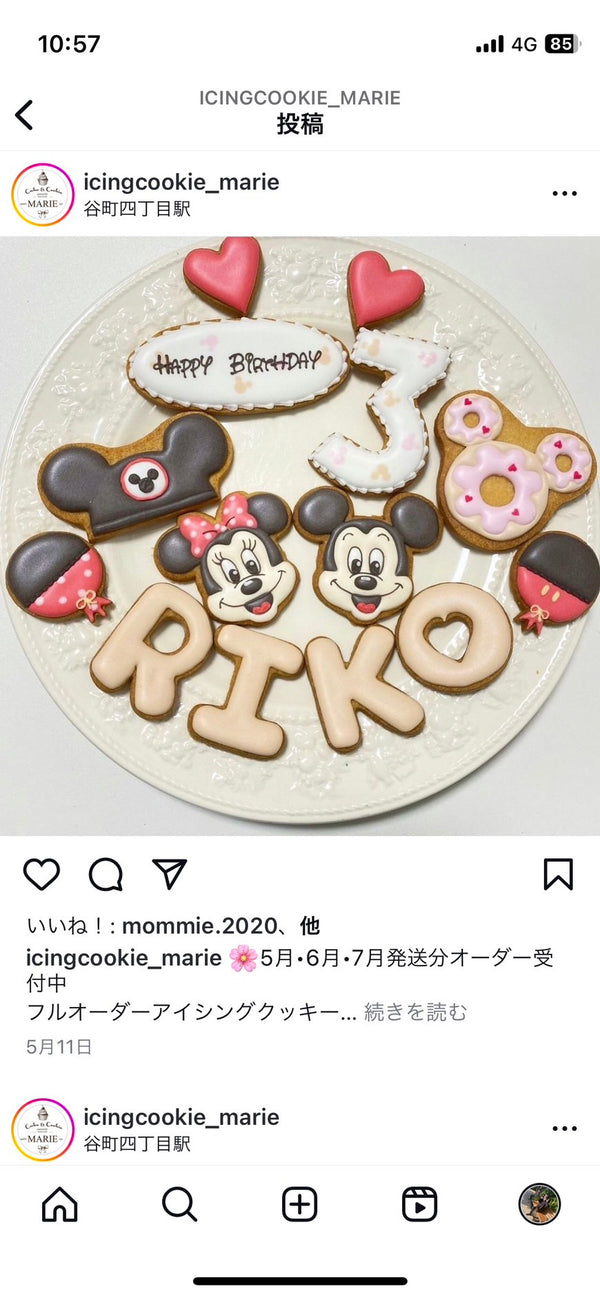Open the Reels tab icon
This screenshot has height=1298, width=600.
coord(420,1204)
